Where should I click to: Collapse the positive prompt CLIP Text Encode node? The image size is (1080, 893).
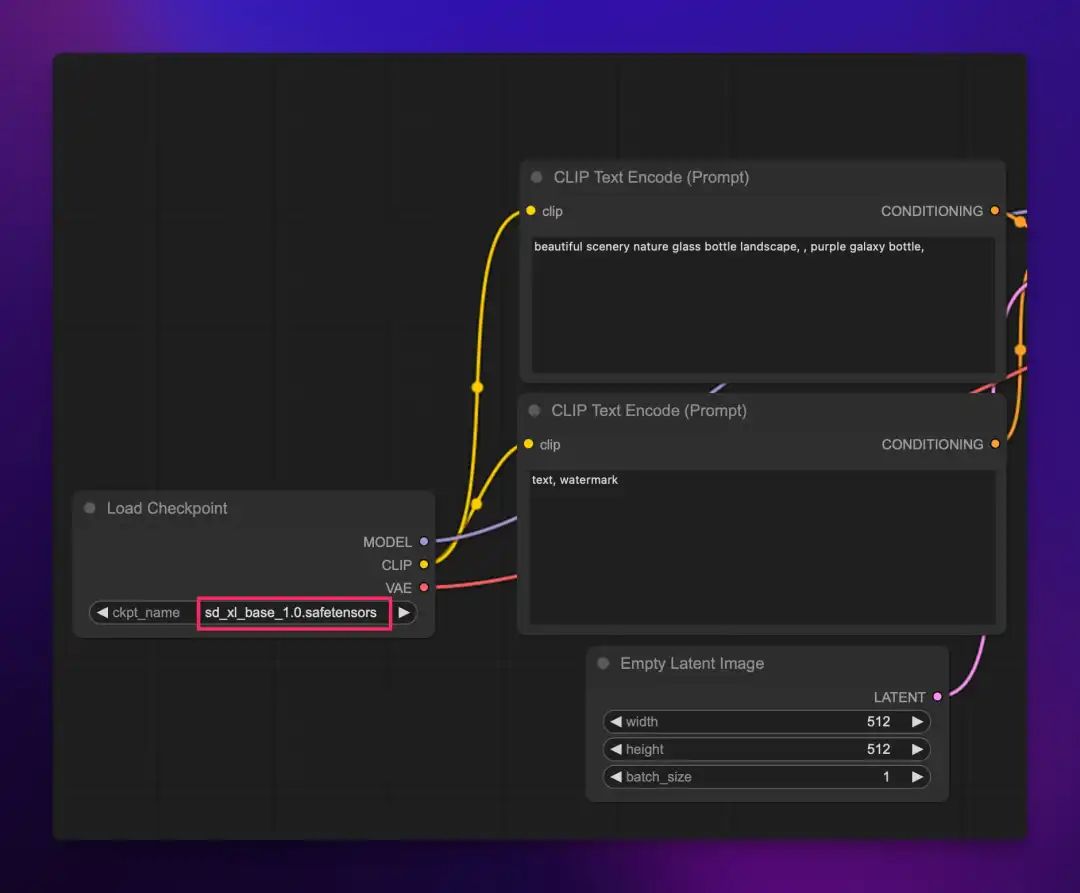[x=537, y=177]
